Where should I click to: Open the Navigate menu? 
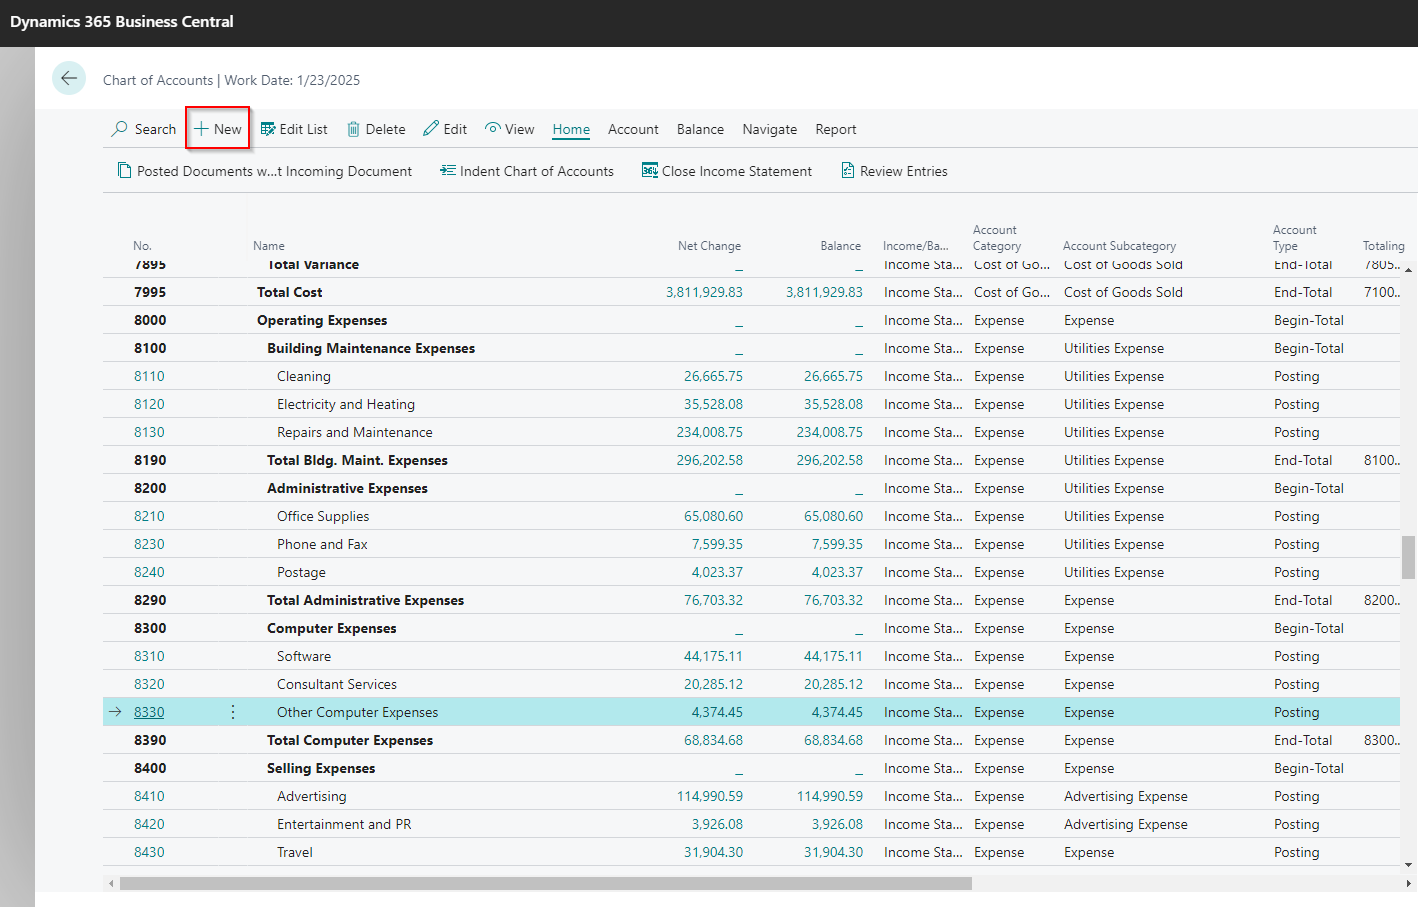tap(769, 129)
